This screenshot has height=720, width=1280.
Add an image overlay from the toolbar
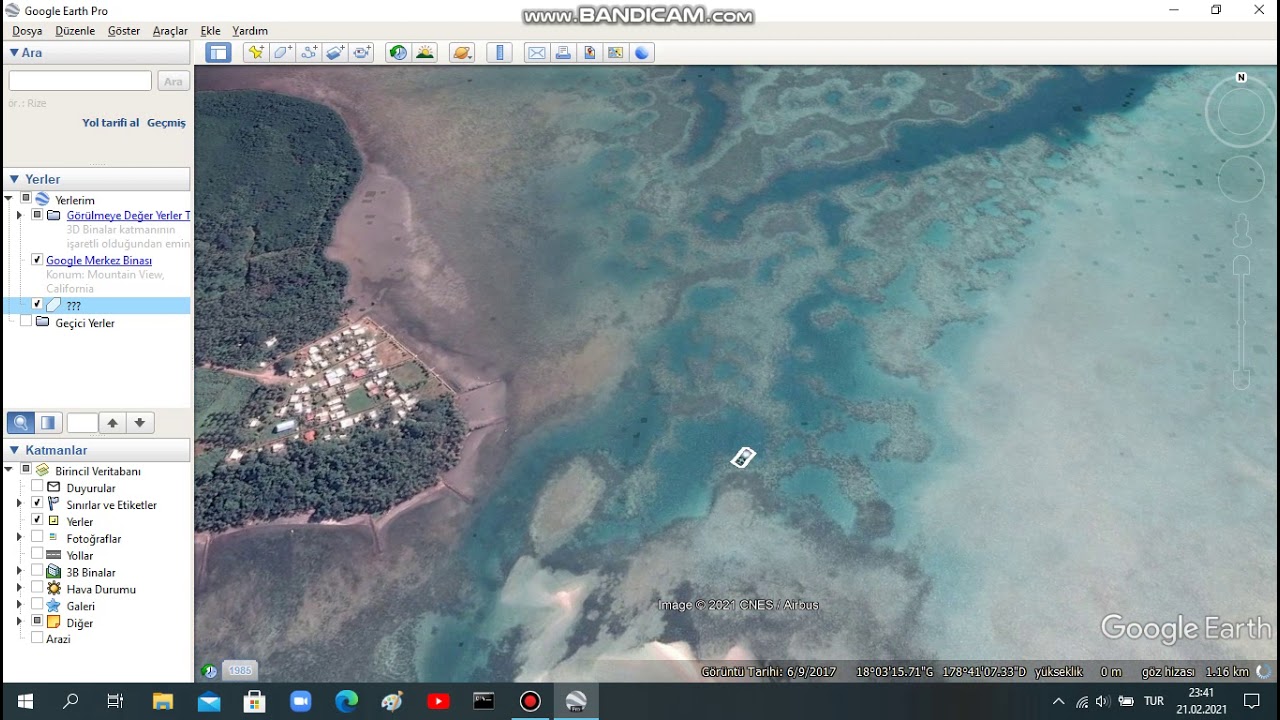click(335, 53)
